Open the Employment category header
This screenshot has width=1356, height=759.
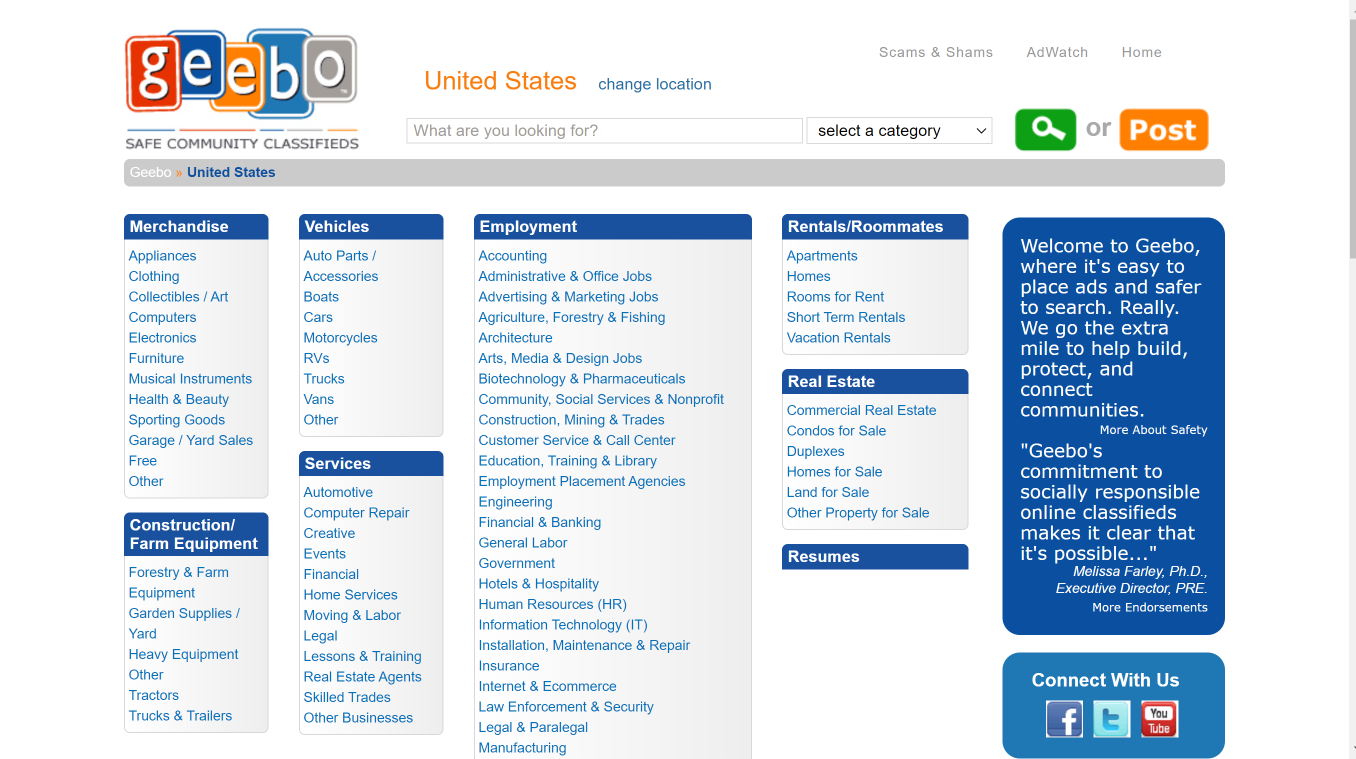pos(613,227)
